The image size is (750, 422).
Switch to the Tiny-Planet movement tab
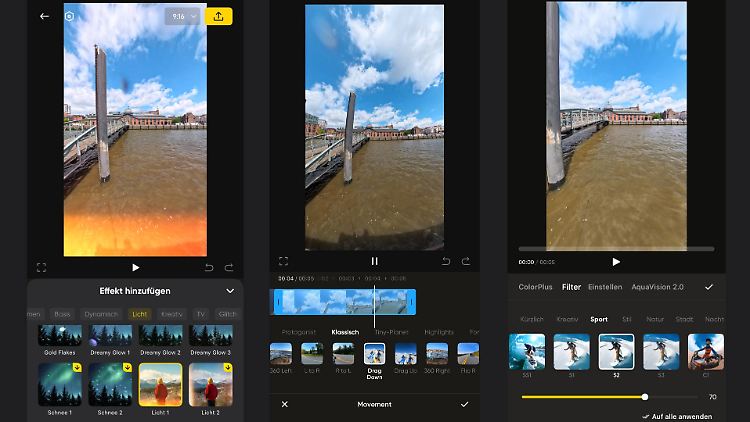tap(392, 332)
